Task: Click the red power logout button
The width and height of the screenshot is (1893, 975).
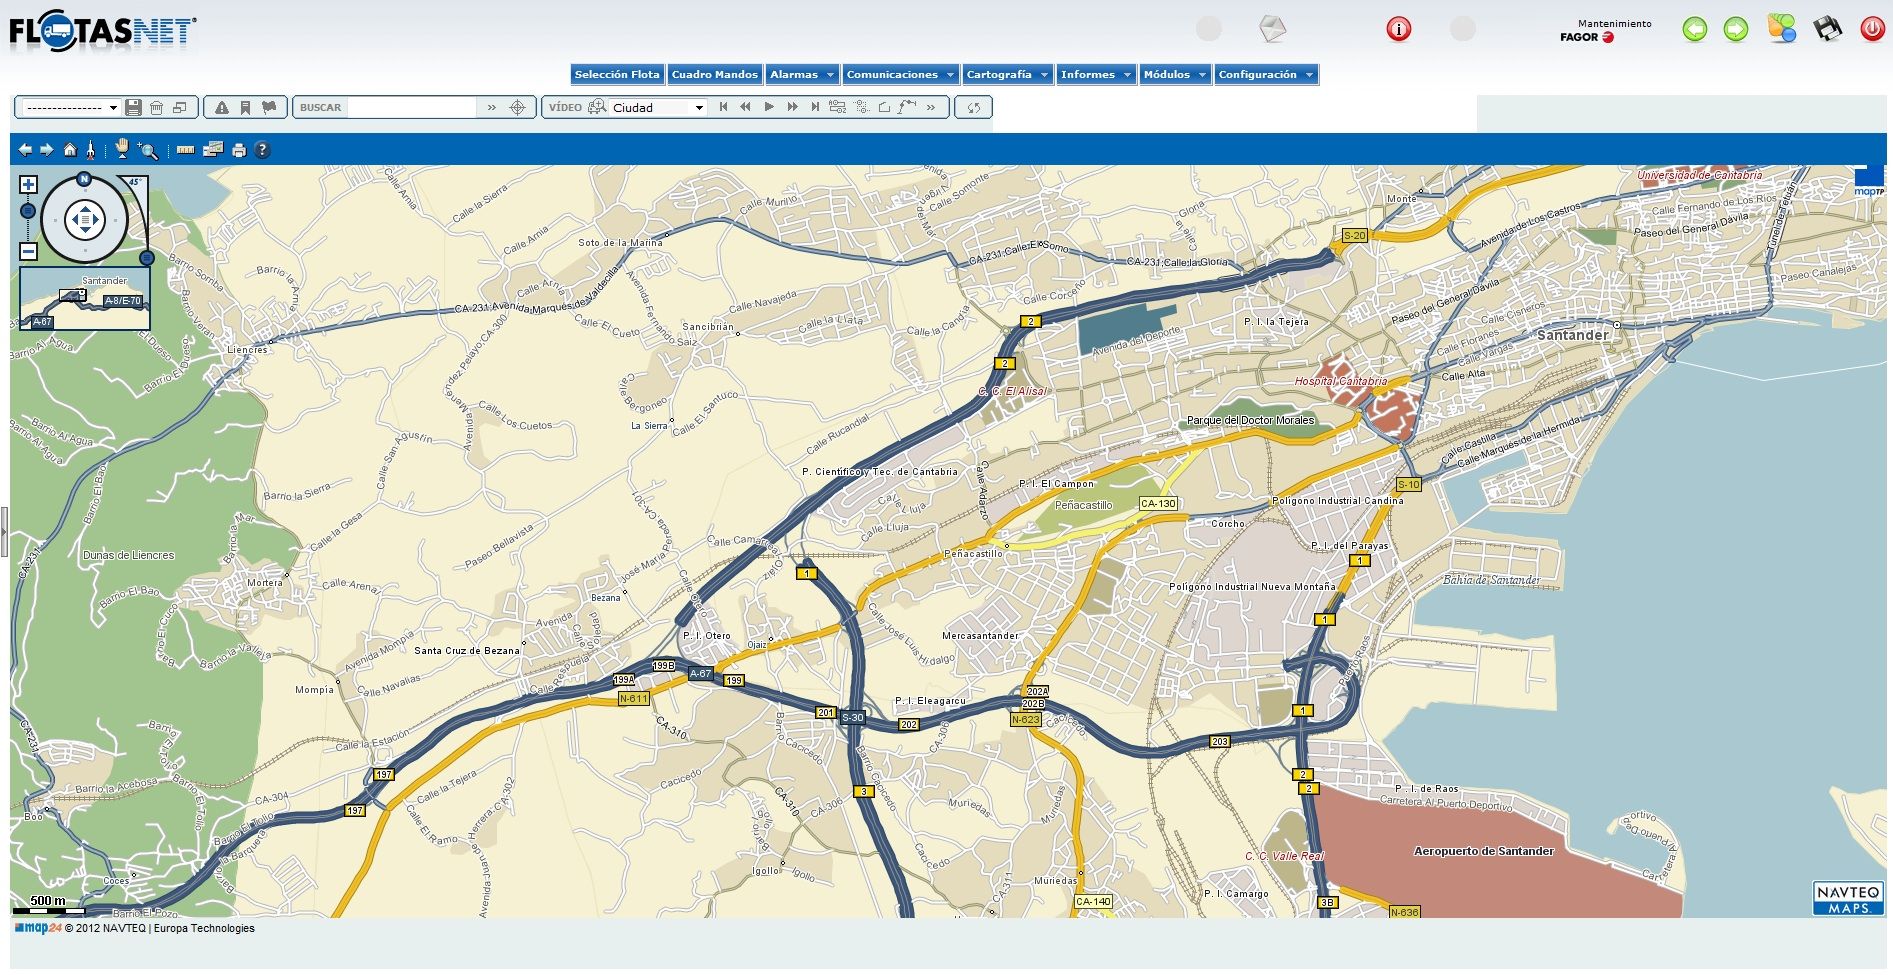Action: coord(1872,28)
